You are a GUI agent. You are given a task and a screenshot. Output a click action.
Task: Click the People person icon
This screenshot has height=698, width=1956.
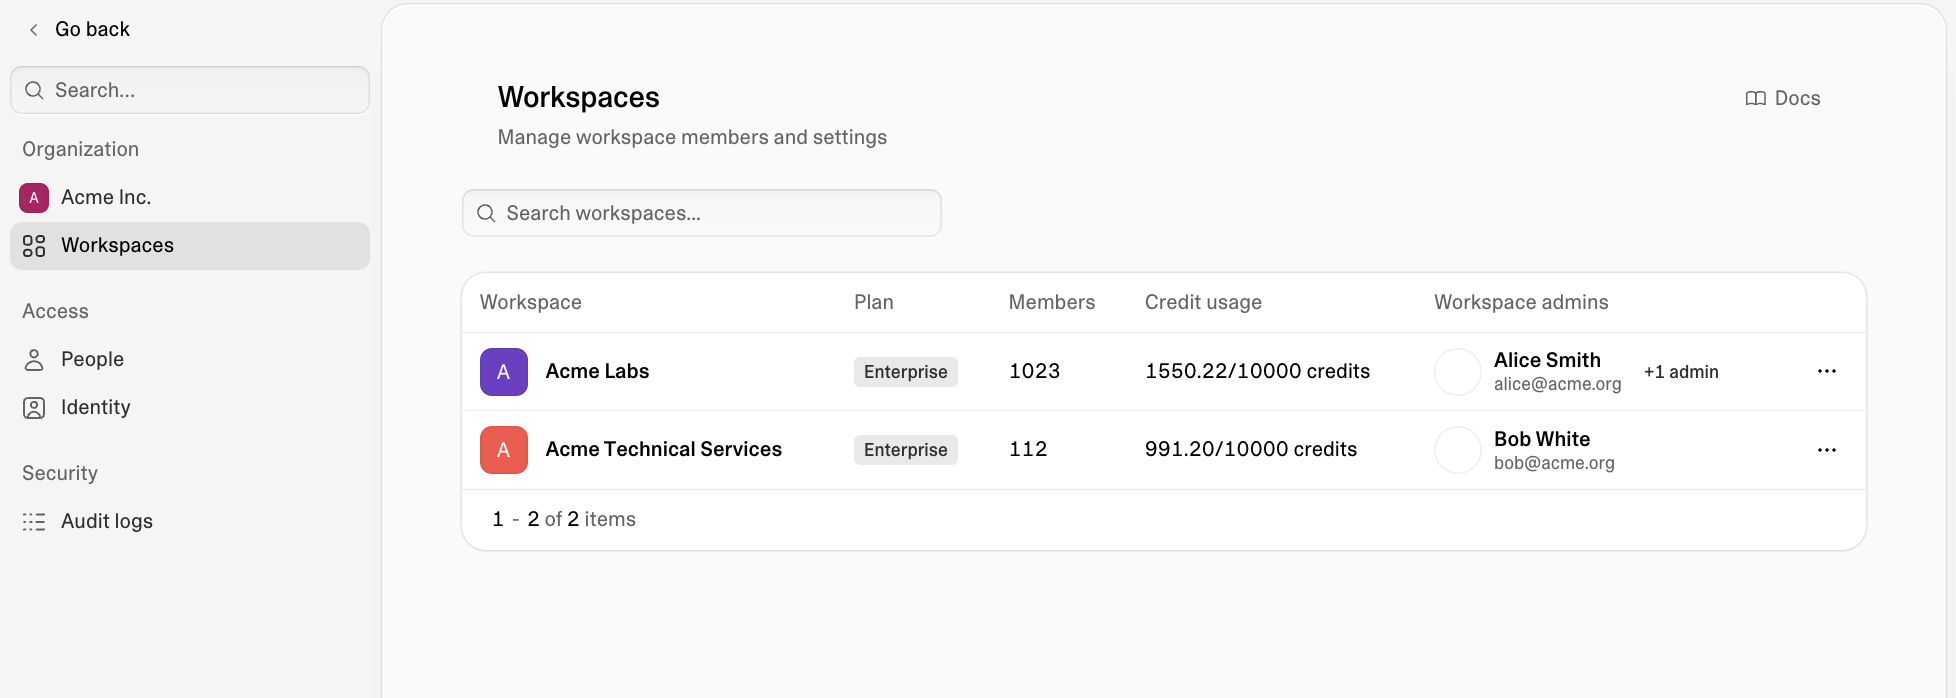coord(34,360)
